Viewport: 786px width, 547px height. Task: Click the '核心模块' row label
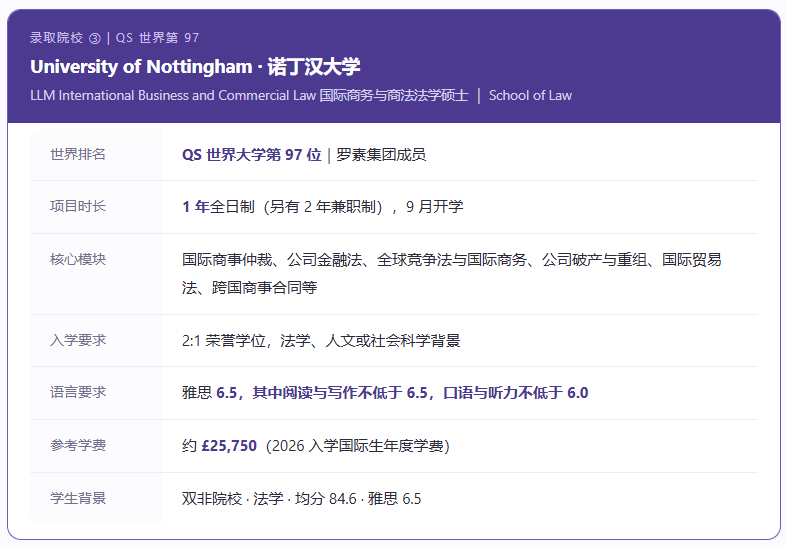[78, 259]
